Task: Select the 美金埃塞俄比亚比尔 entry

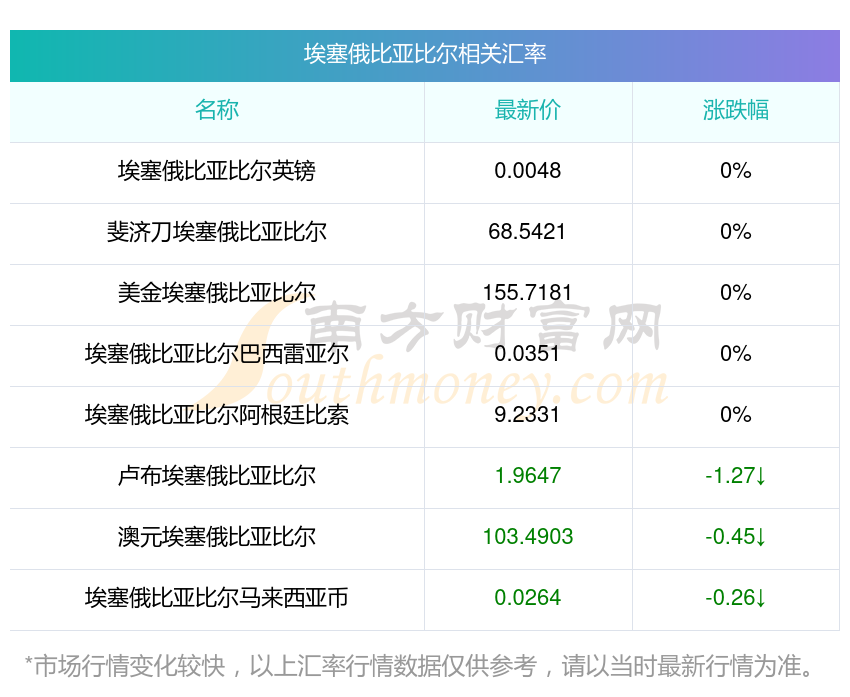Action: (x=217, y=293)
